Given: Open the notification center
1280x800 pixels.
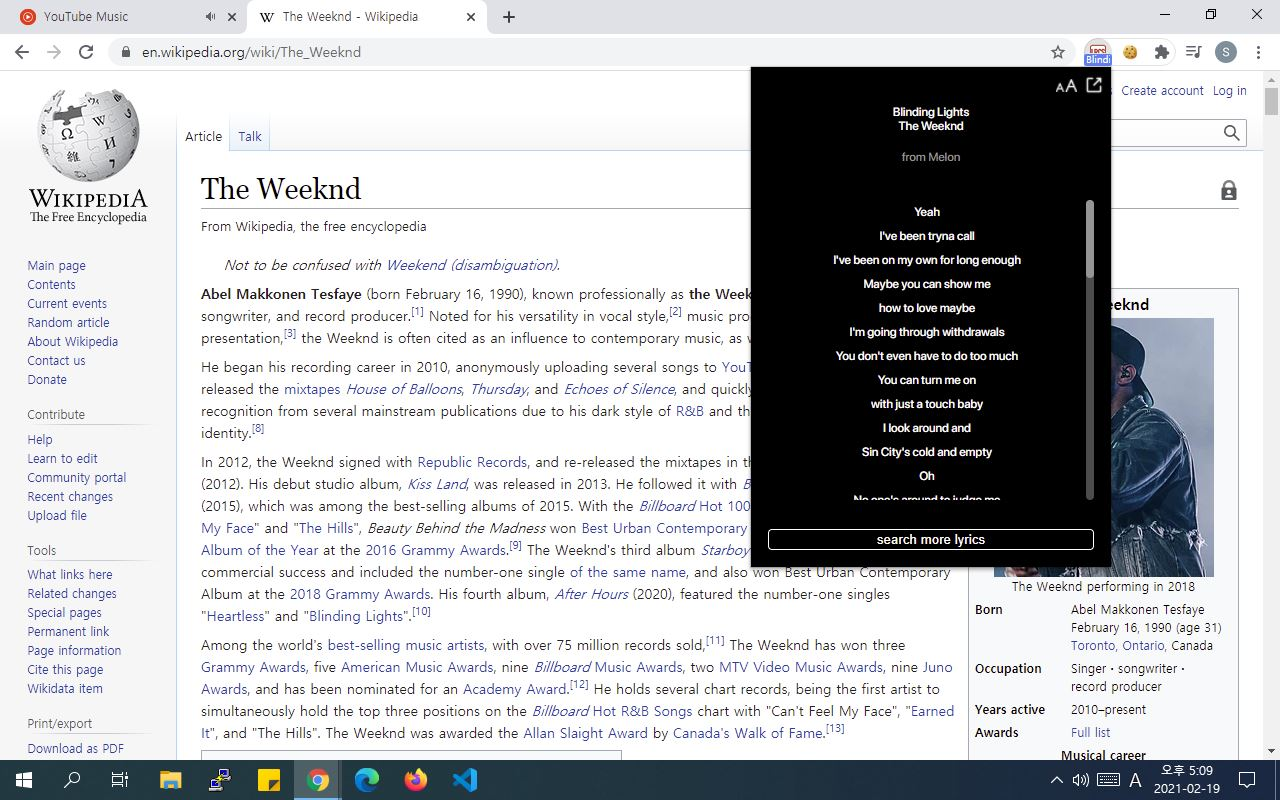Looking at the screenshot, I should pyautogui.click(x=1247, y=780).
